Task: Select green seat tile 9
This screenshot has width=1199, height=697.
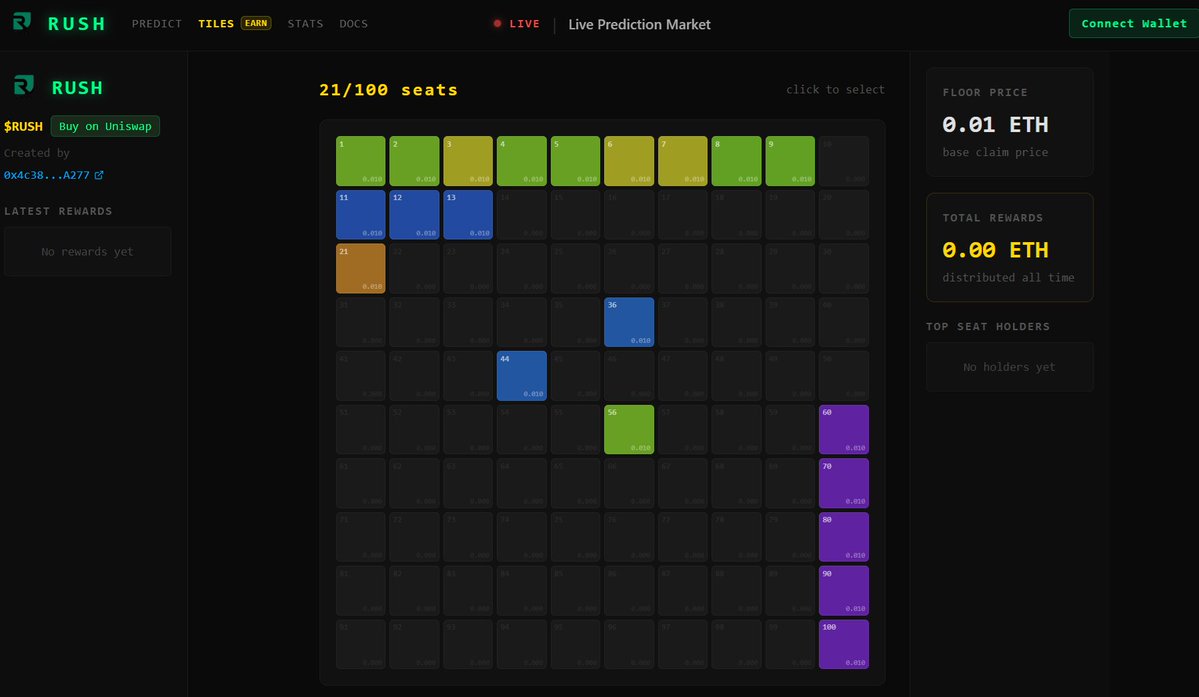Action: (x=790, y=161)
